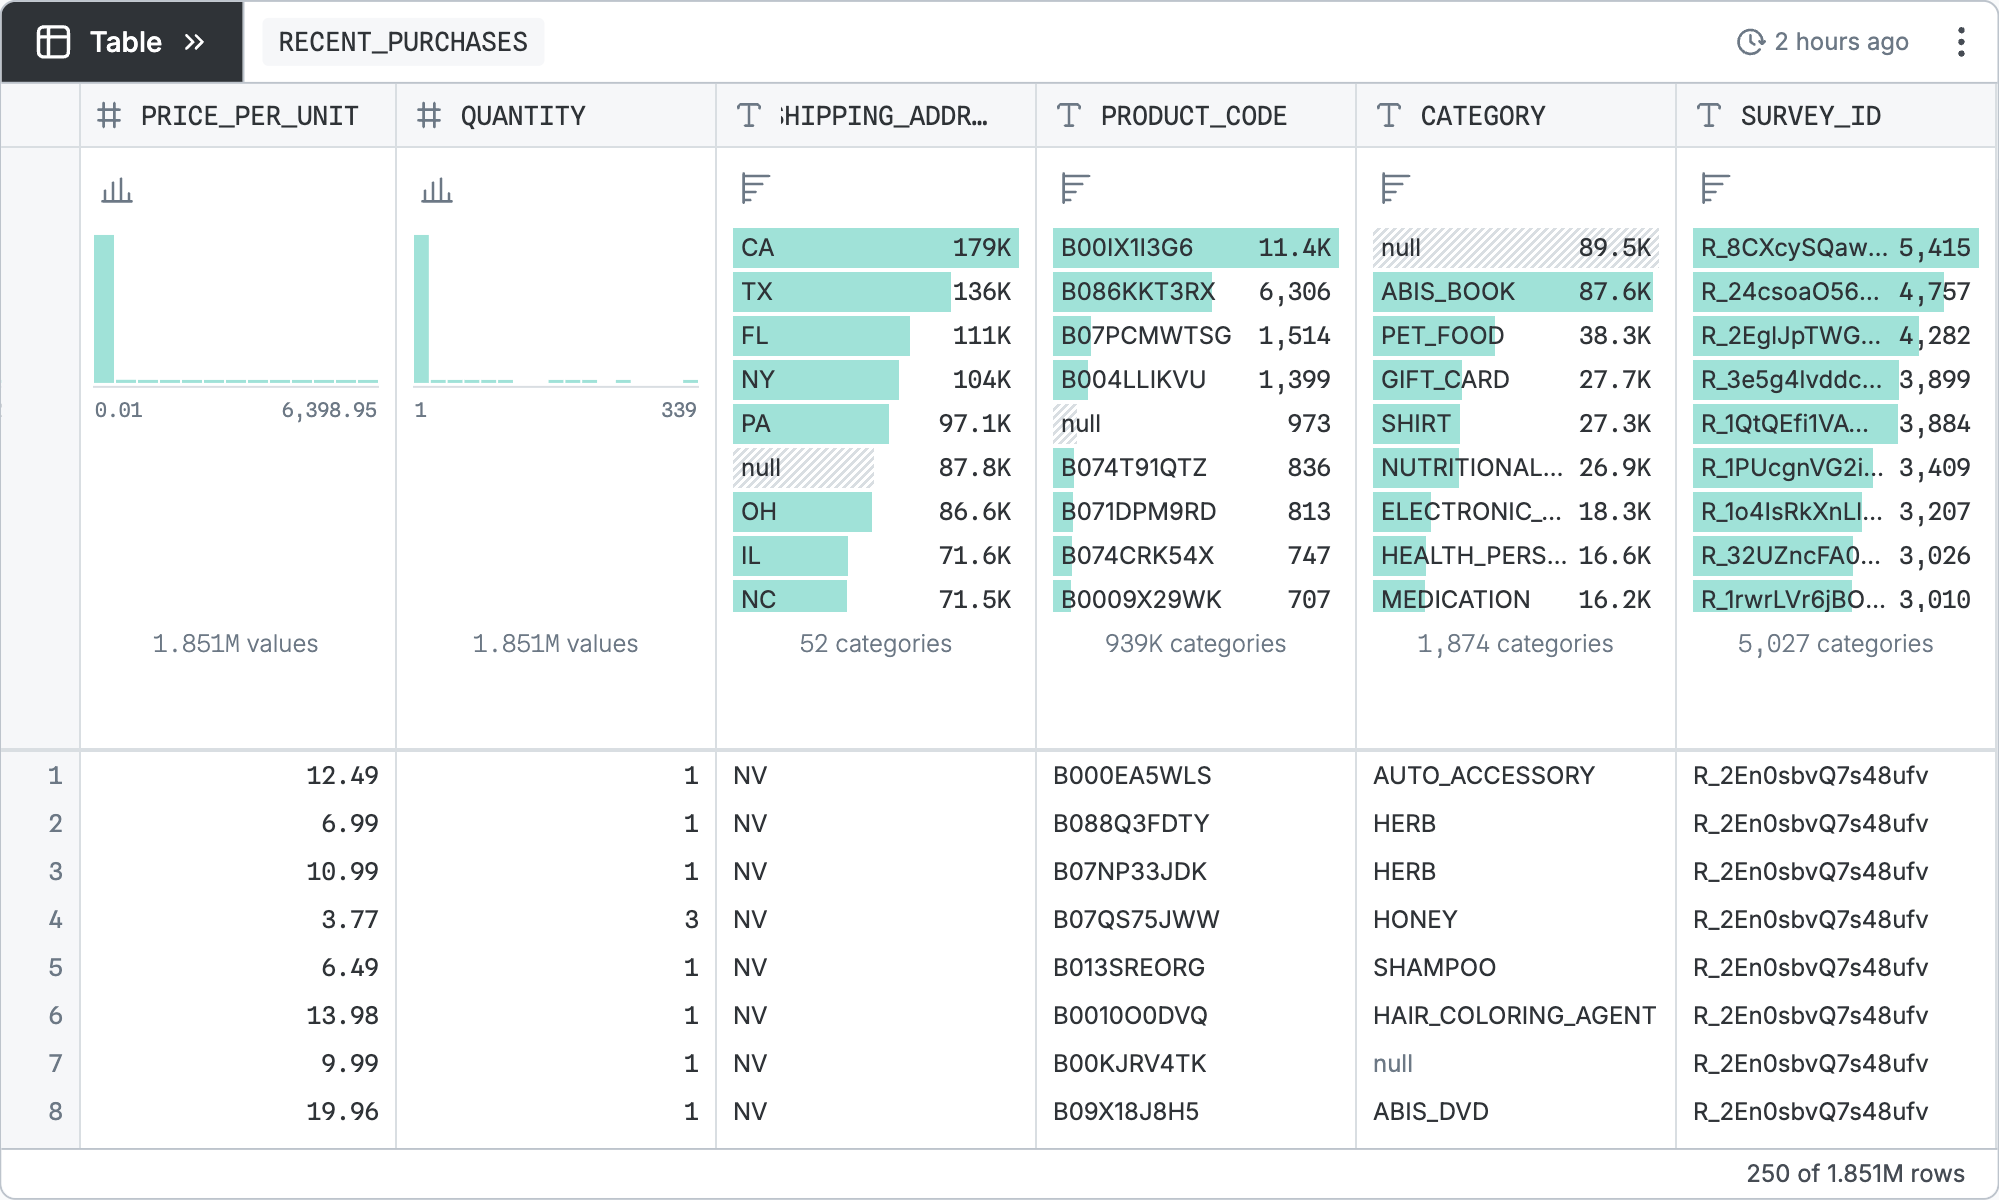Click sort bars icon in SHIPPING_ADDR column
Viewport: 1999px width, 1200px height.
coord(755,188)
